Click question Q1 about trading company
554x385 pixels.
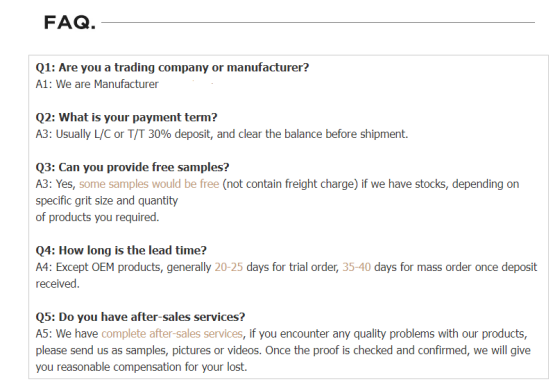pyautogui.click(x=172, y=67)
